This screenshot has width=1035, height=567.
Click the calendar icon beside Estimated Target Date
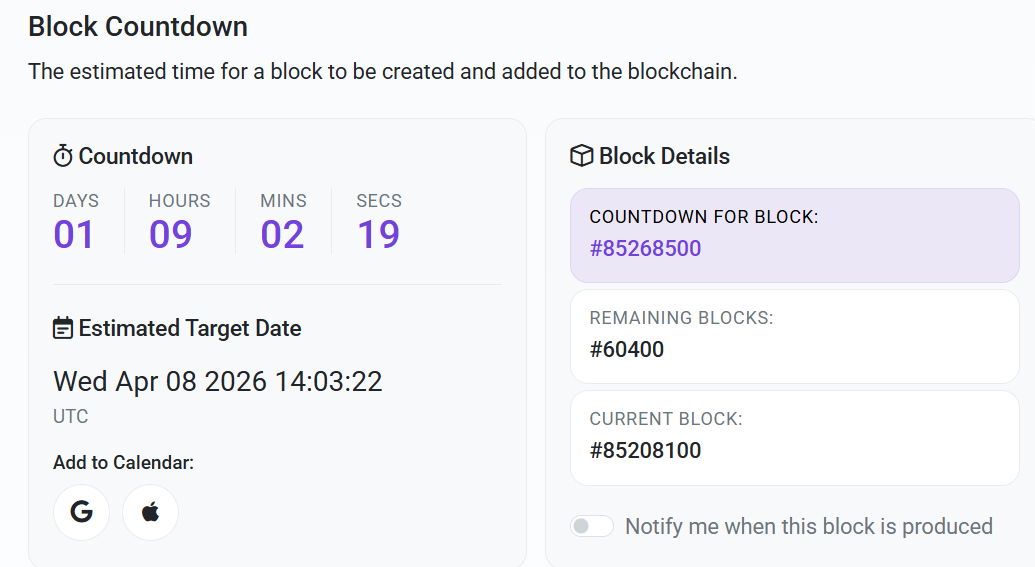63,328
